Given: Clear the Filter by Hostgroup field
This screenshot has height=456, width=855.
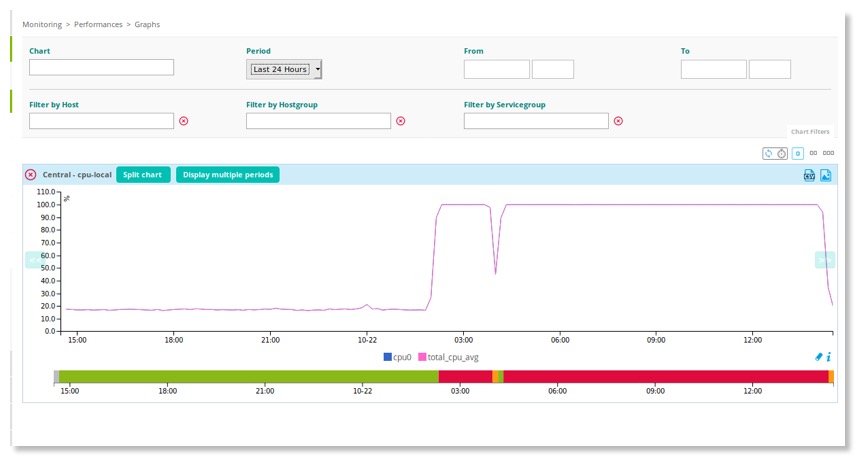Looking at the screenshot, I should pos(400,121).
